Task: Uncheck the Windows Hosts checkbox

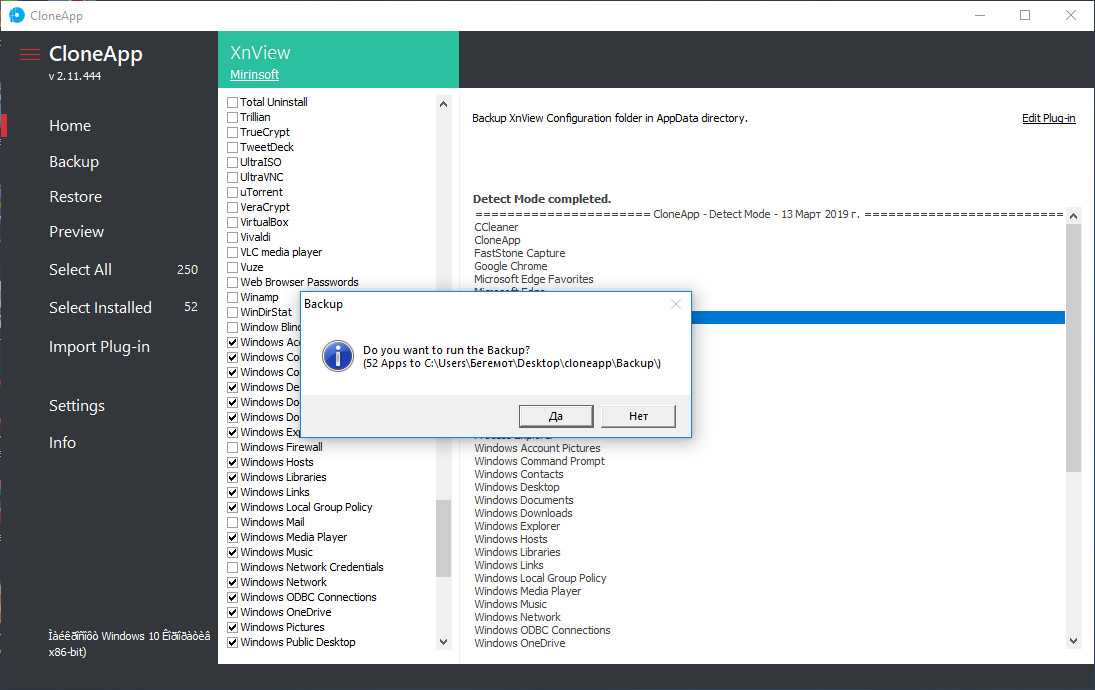Action: coord(233,462)
